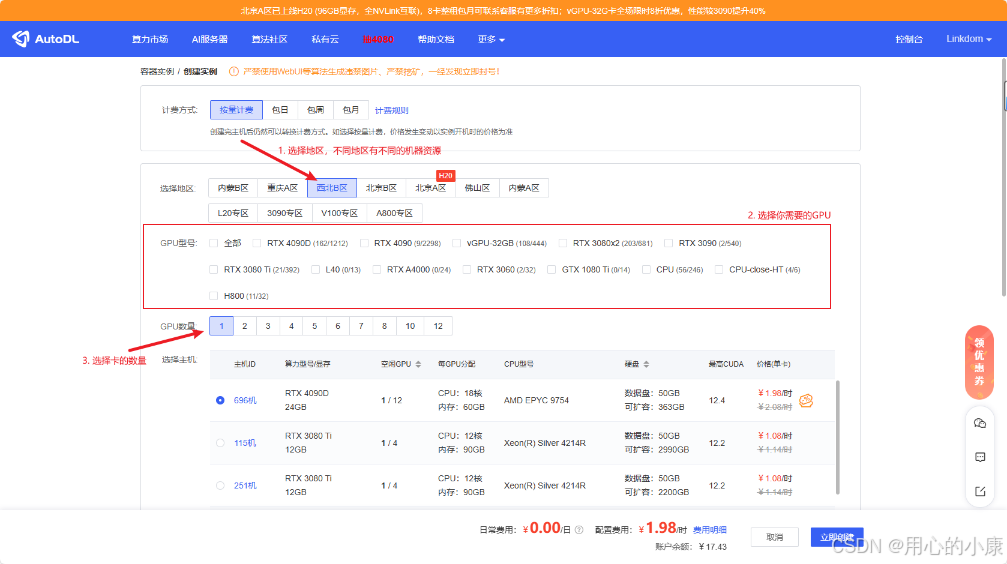Viewport: 1007px width, 564px height.
Task: Check the vGPU-32GB checkbox
Action: [x=457, y=243]
